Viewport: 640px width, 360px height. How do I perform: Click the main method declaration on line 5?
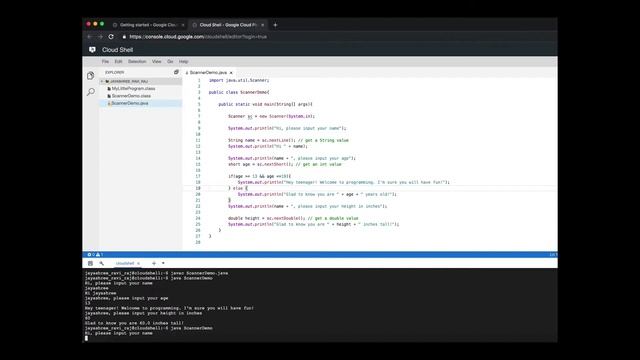point(265,104)
